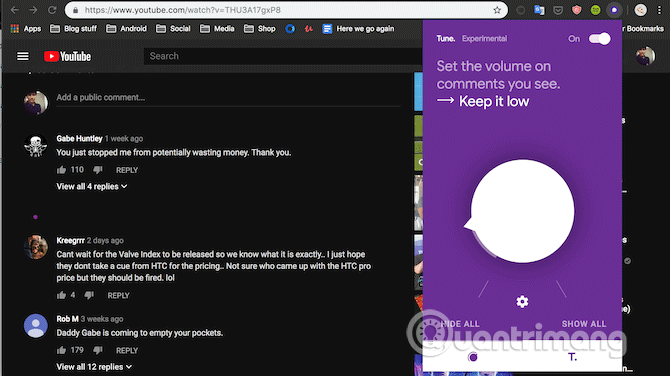Select the dial tab in Tune footer
Viewport: 670px width, 376px height.
pos(473,357)
